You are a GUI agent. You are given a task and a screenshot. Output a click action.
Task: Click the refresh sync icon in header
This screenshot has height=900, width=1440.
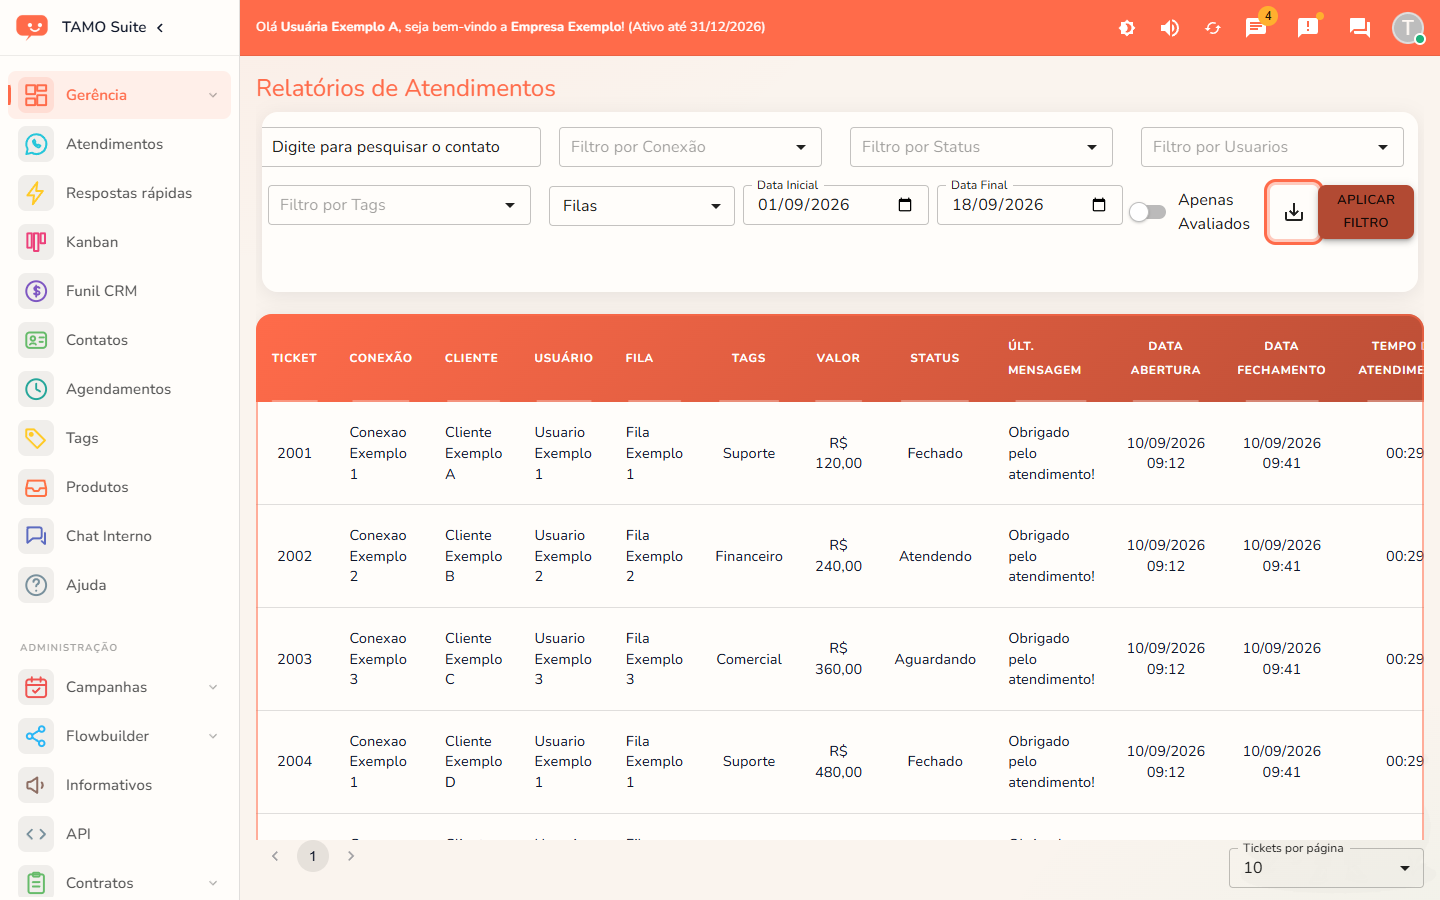click(1213, 28)
